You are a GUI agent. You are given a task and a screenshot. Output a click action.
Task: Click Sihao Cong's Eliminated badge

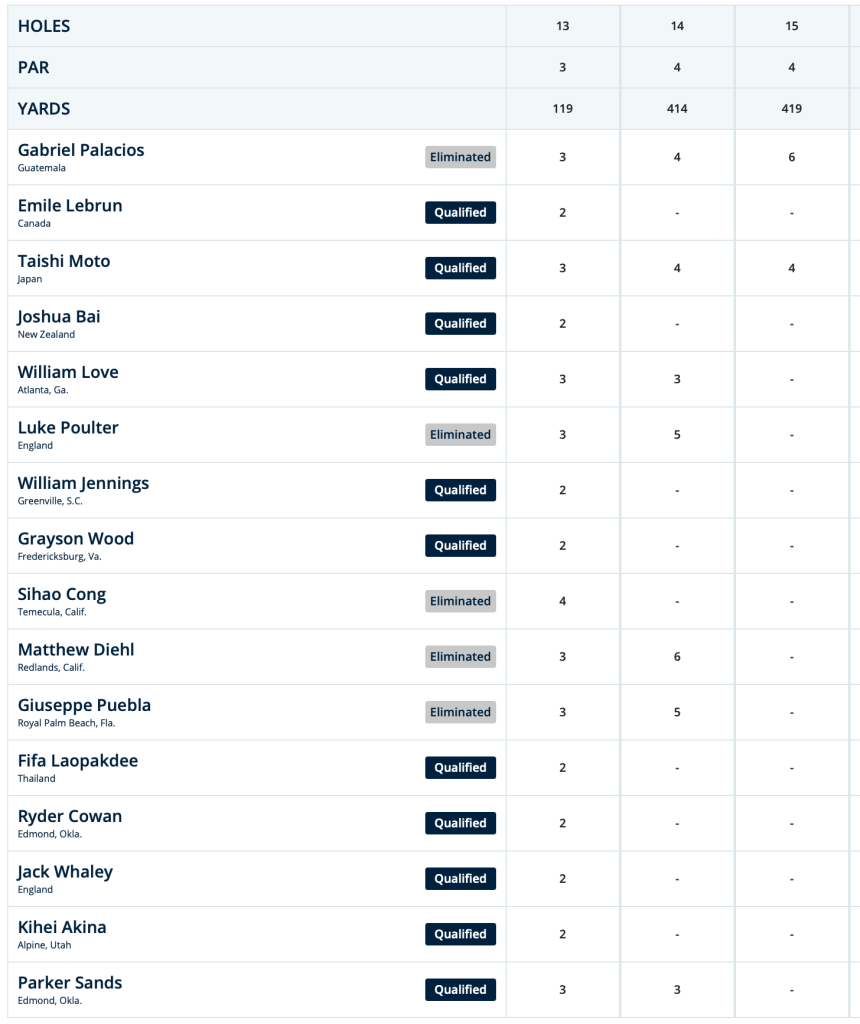[460, 601]
